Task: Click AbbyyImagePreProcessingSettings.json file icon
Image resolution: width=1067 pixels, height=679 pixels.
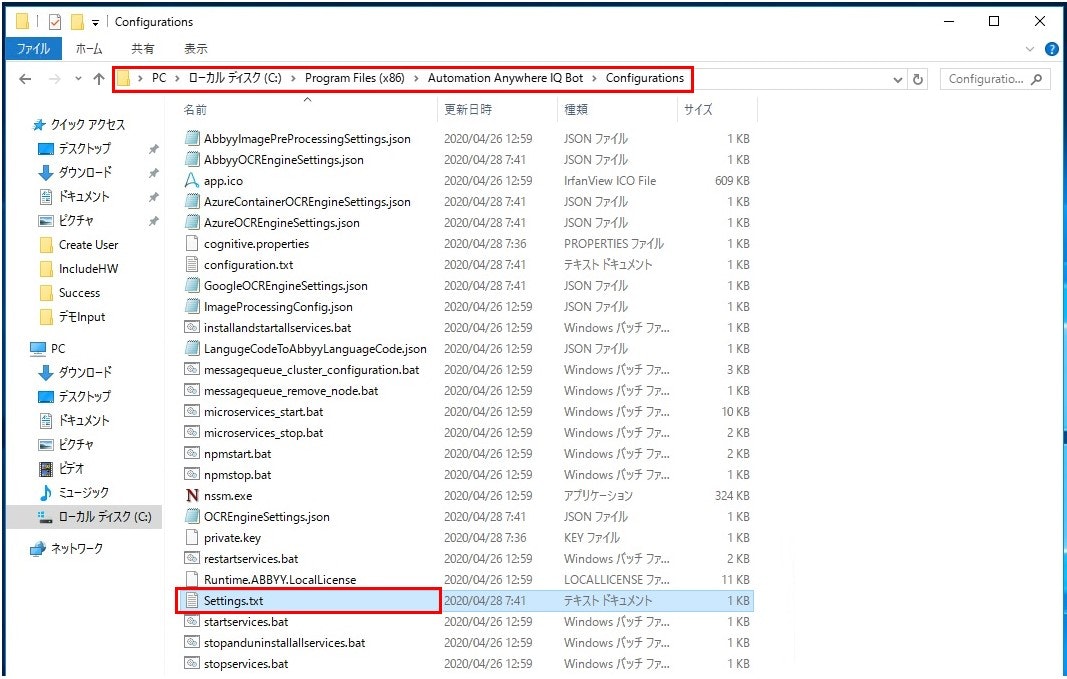Action: pos(193,139)
